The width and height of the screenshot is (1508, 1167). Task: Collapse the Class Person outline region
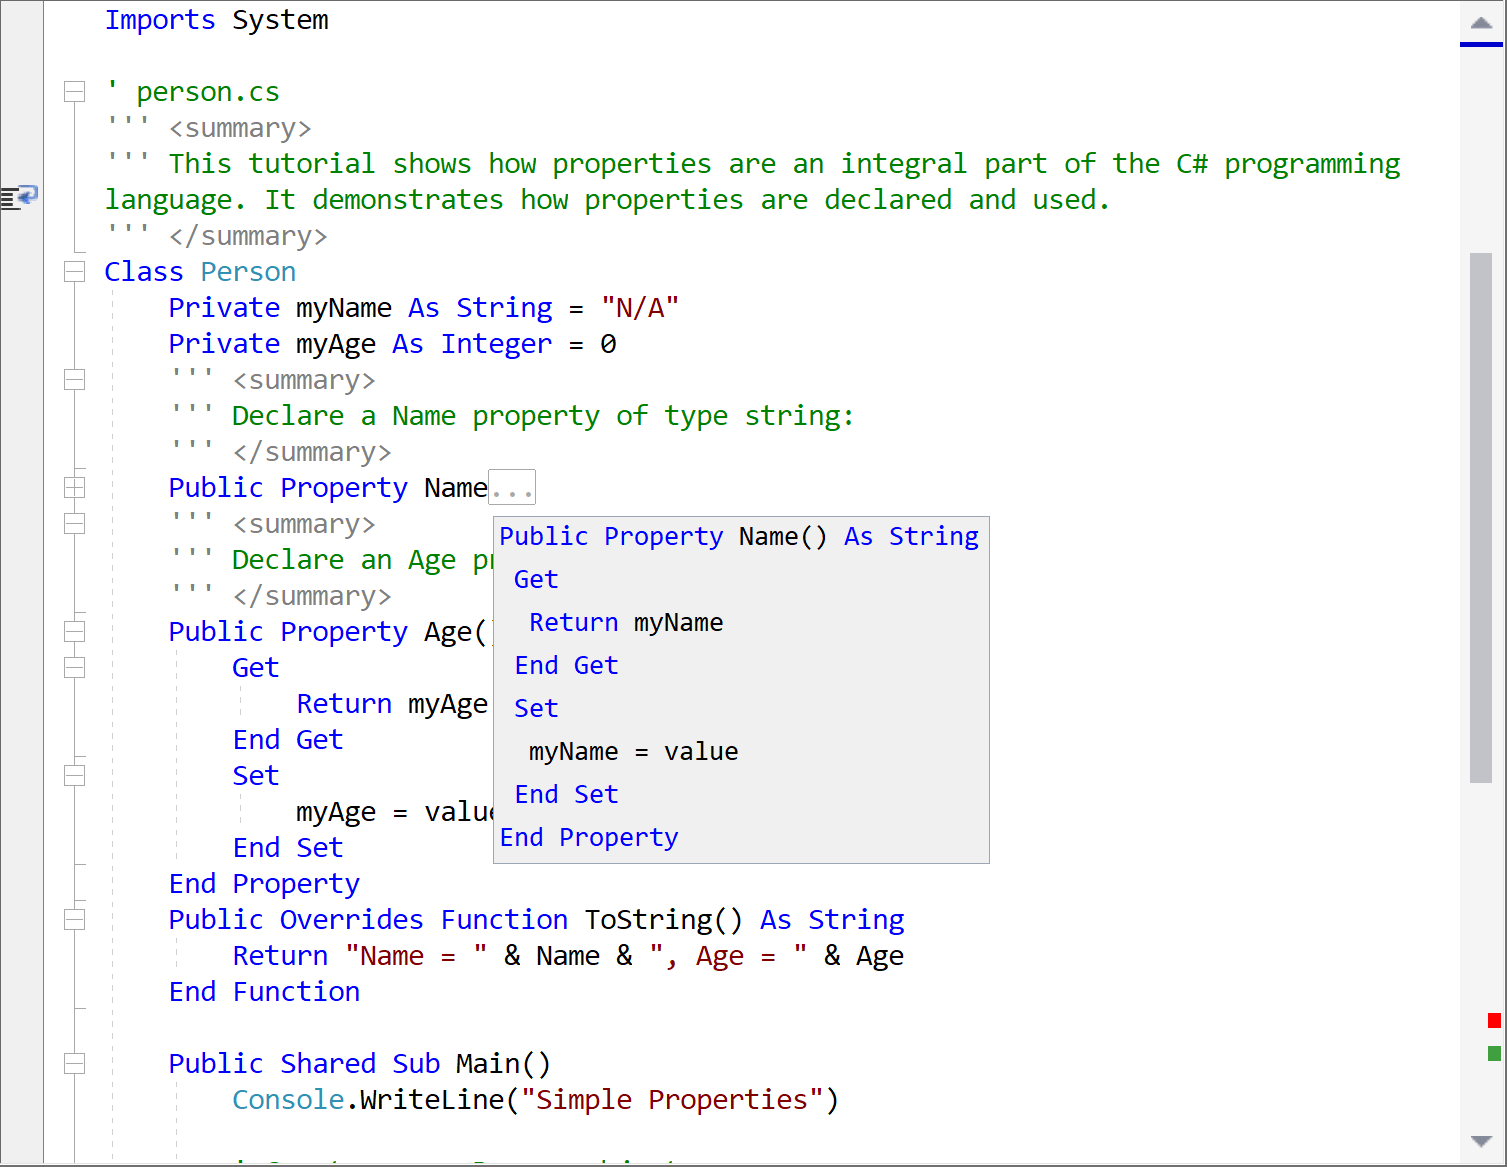(74, 272)
